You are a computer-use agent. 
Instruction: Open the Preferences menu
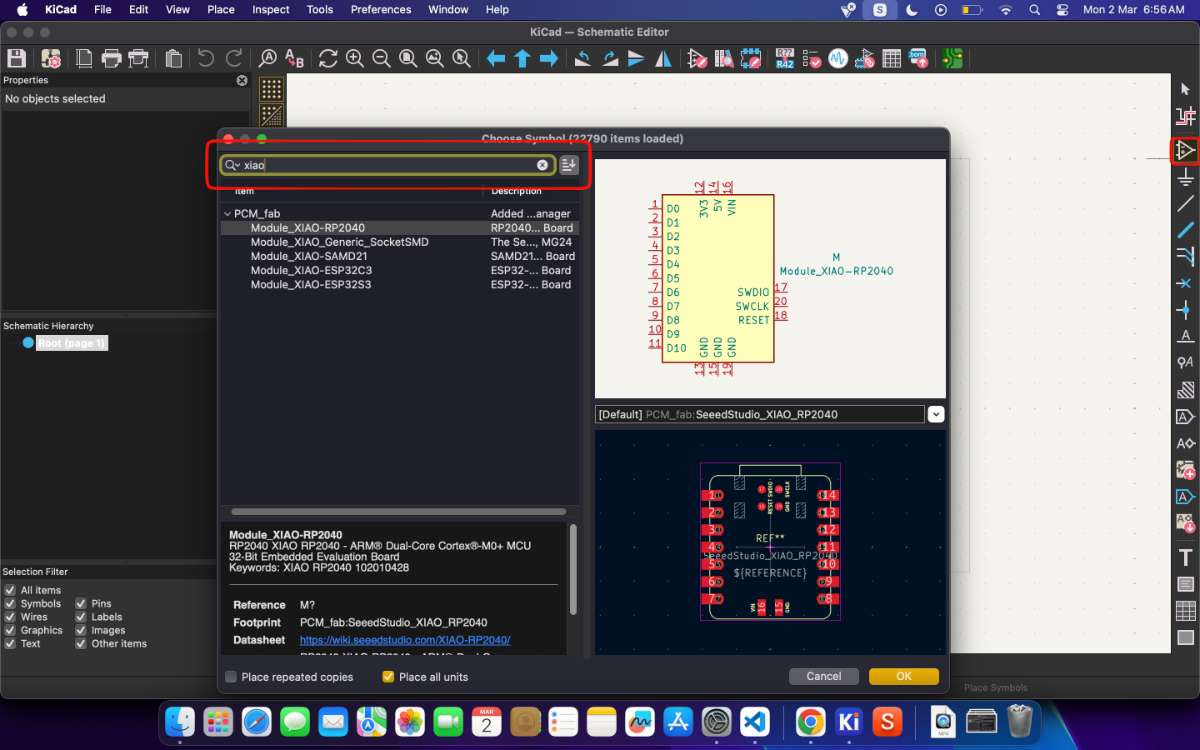[x=381, y=9]
